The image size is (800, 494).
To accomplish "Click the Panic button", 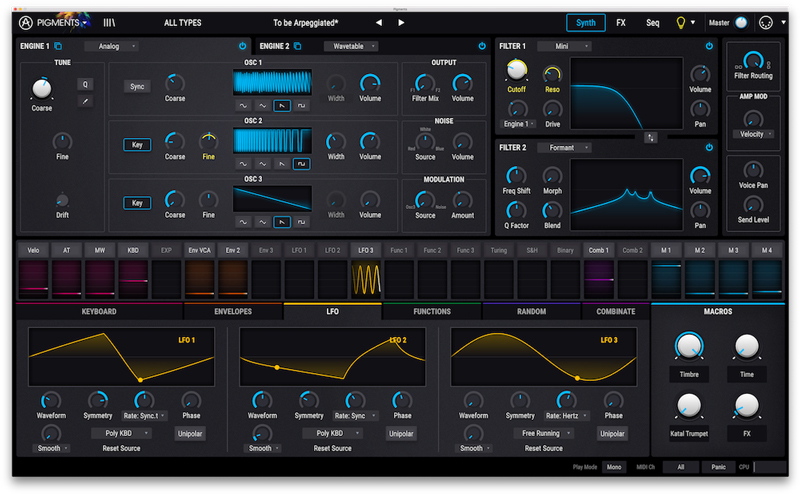I will [x=718, y=467].
